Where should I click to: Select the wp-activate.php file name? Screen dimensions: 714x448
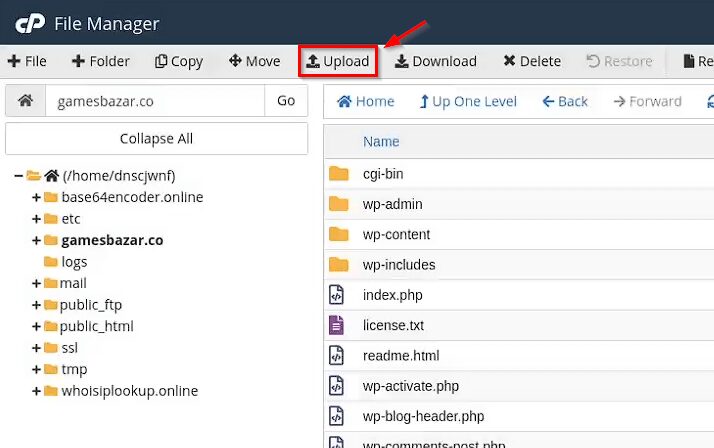pos(411,386)
